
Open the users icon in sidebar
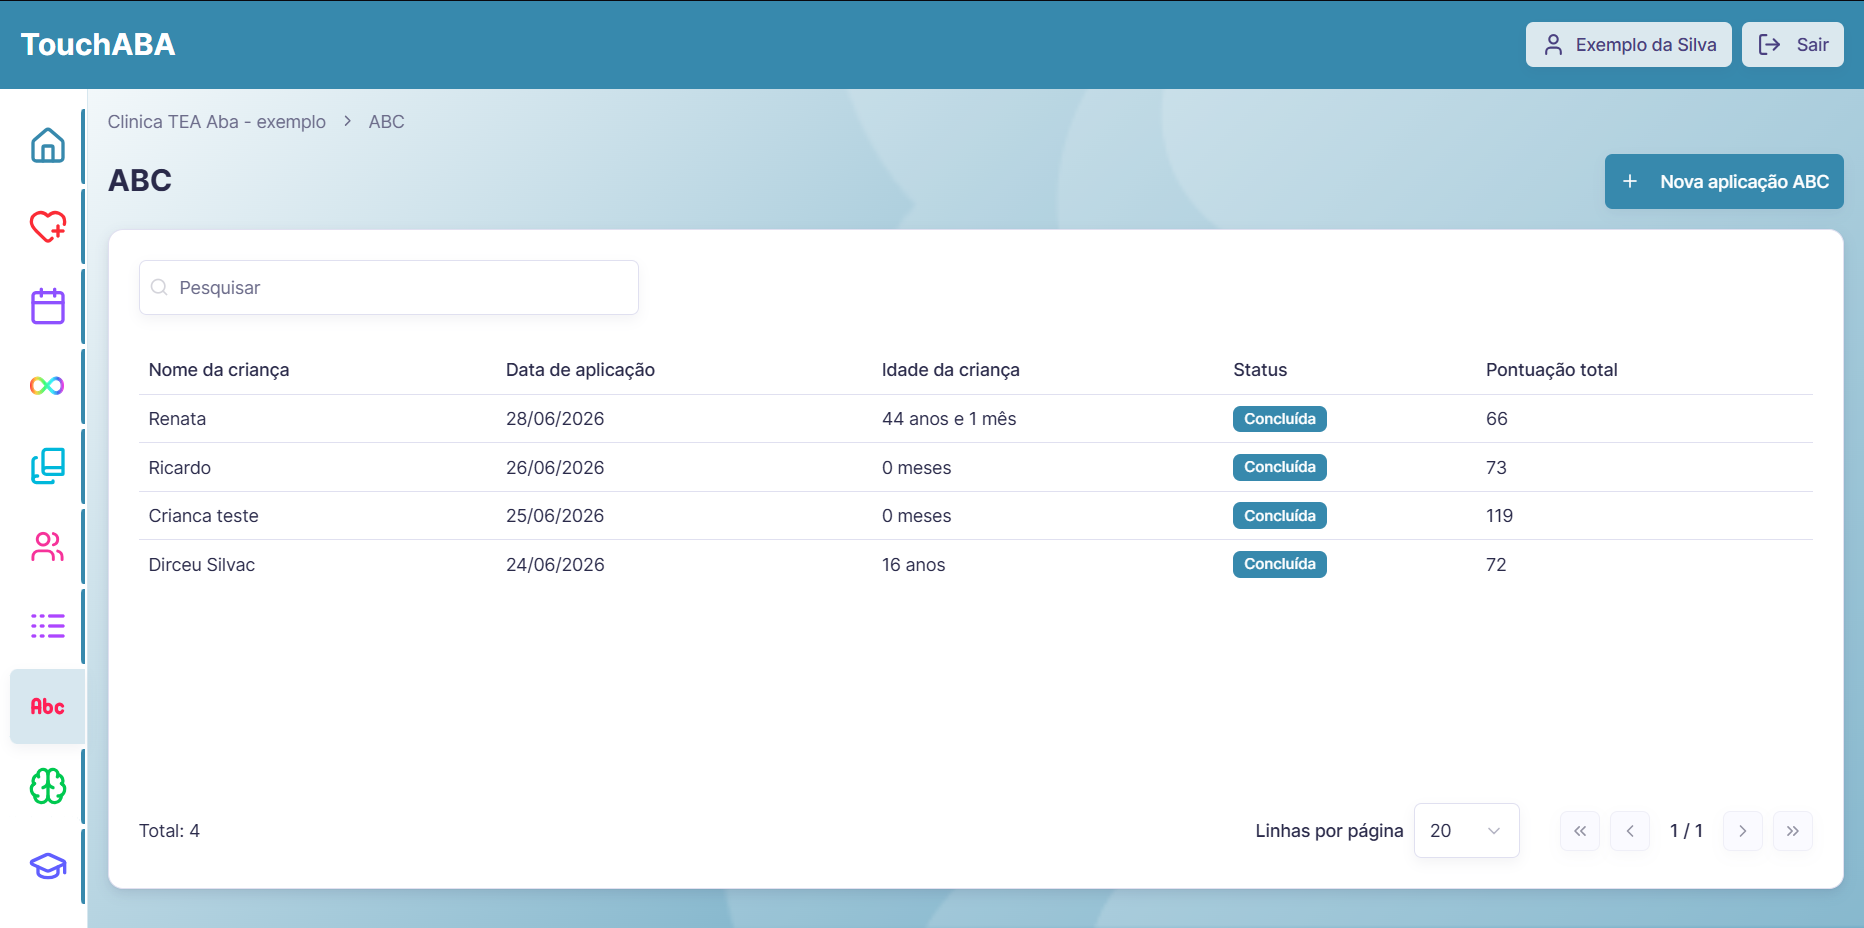(47, 546)
